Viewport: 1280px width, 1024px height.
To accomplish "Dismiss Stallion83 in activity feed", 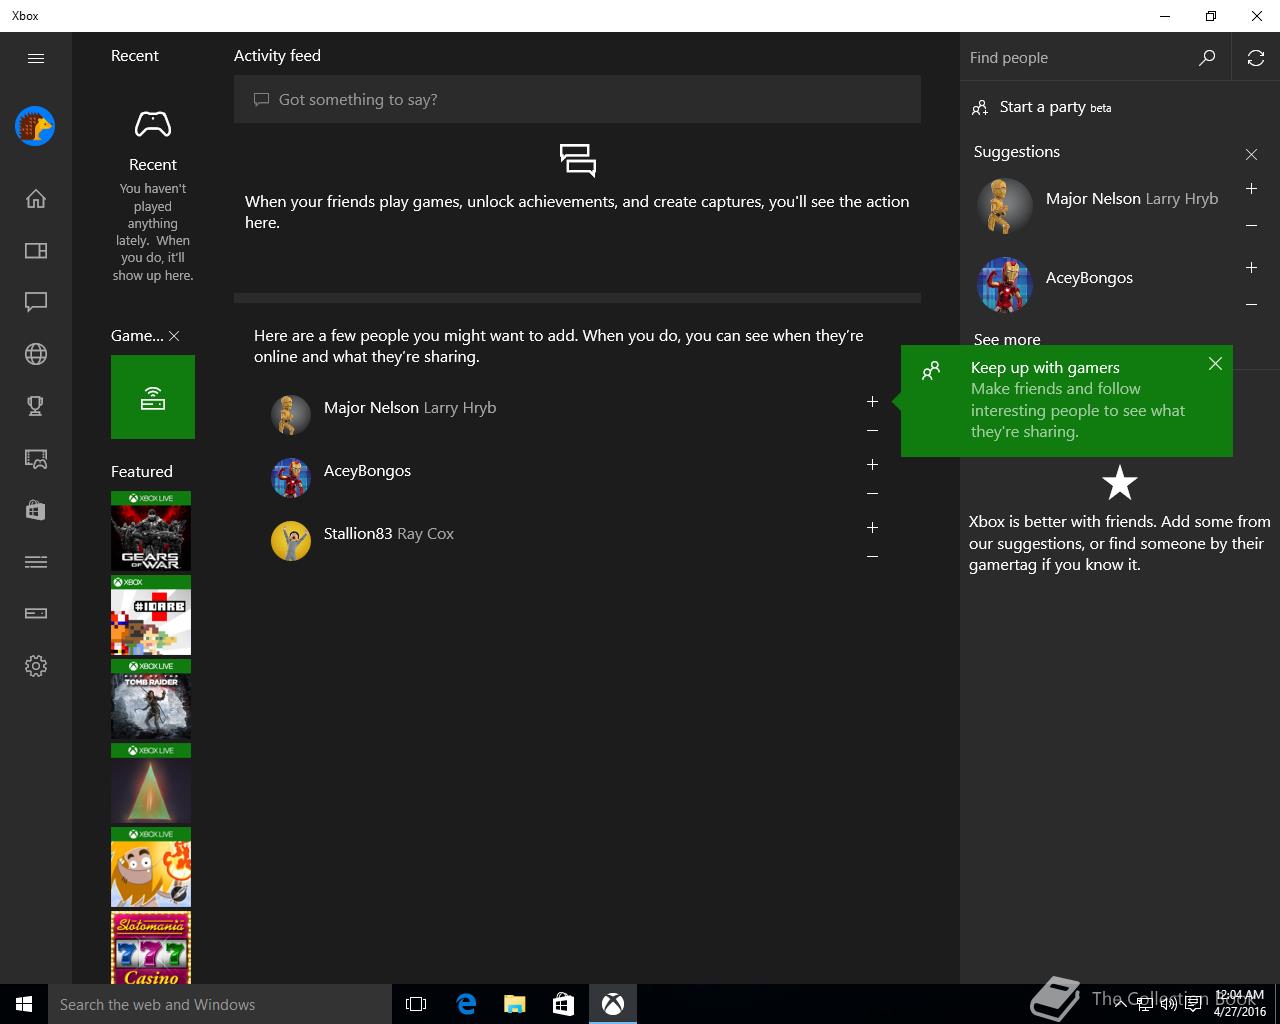I will tap(872, 557).
